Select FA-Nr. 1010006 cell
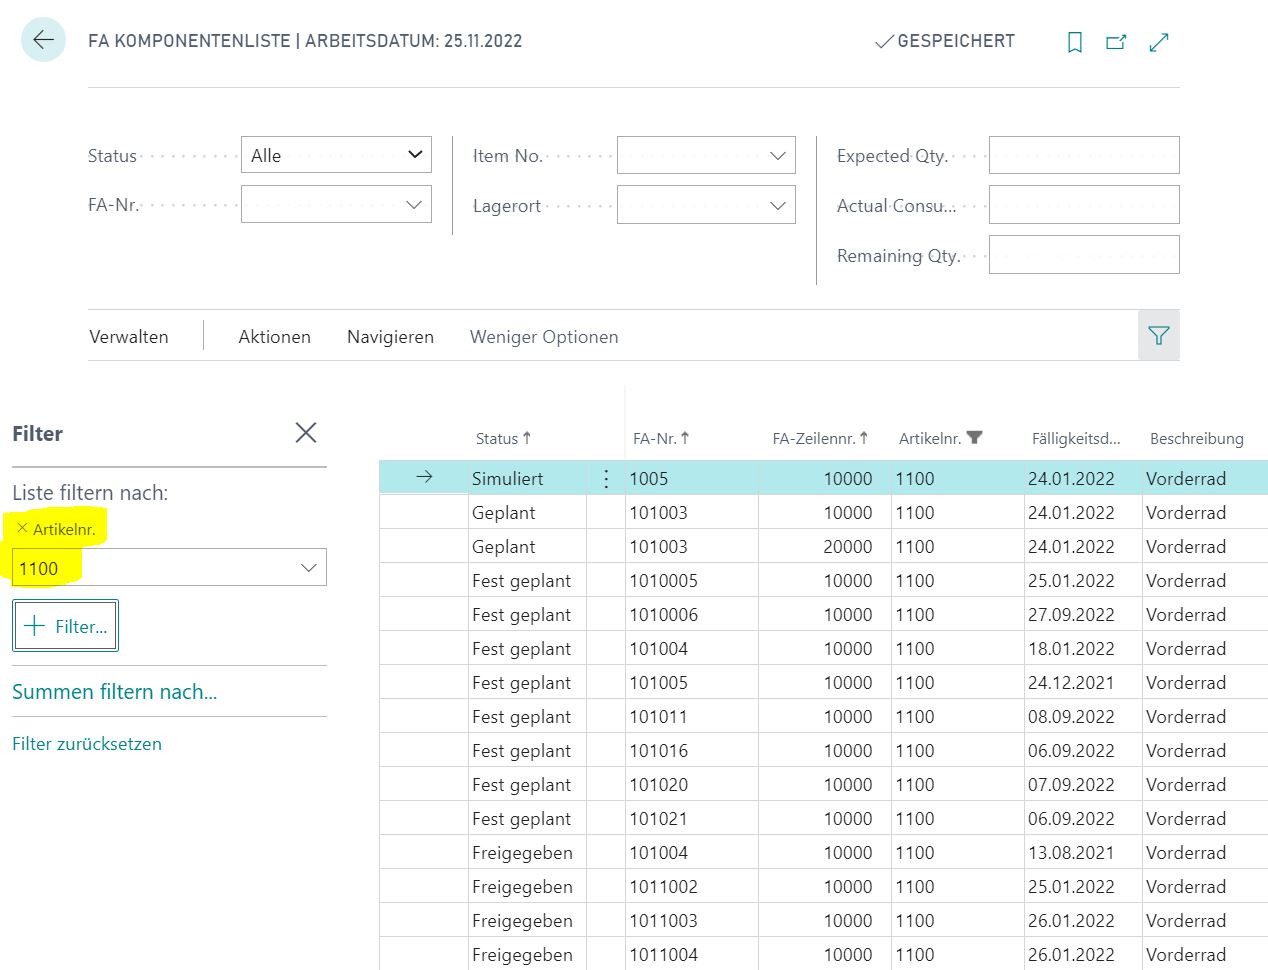This screenshot has width=1268, height=970. [x=691, y=614]
